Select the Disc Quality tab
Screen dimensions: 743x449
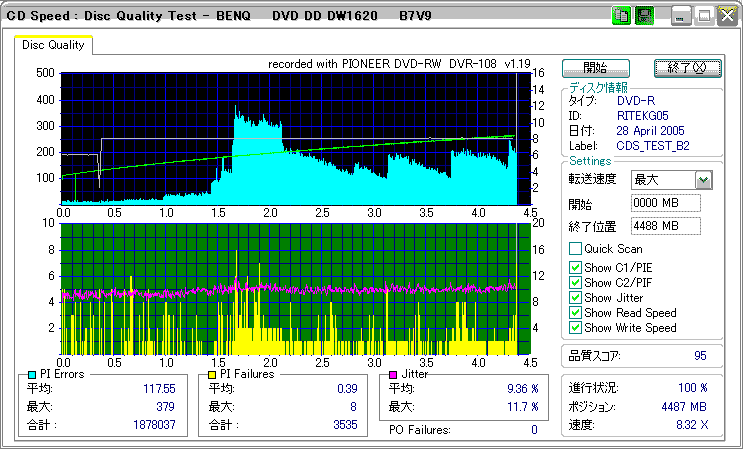point(53,44)
